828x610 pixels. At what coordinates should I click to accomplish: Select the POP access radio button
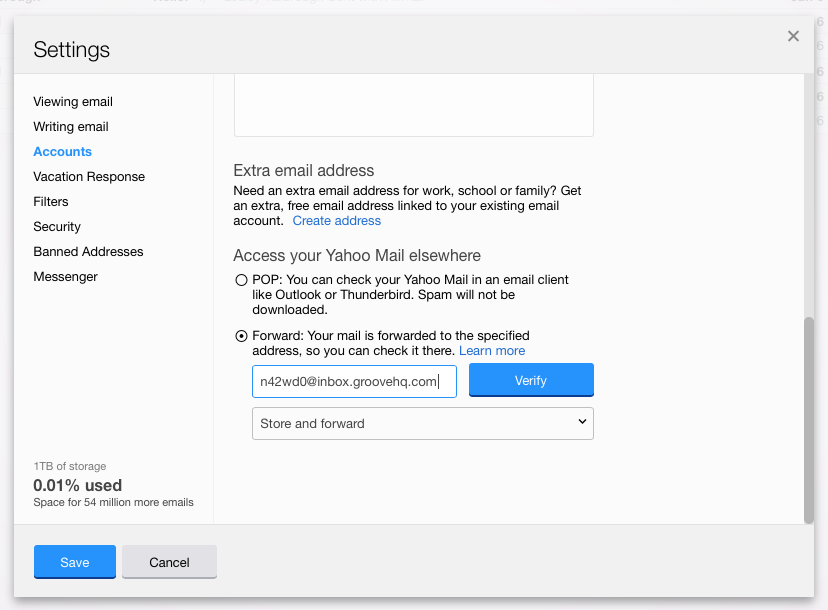click(241, 281)
